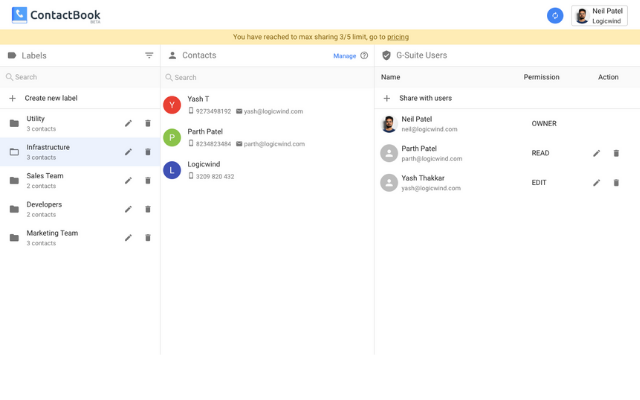Click Logicwind blue L avatar
Image resolution: width=640 pixels, height=400 pixels.
(x=172, y=170)
